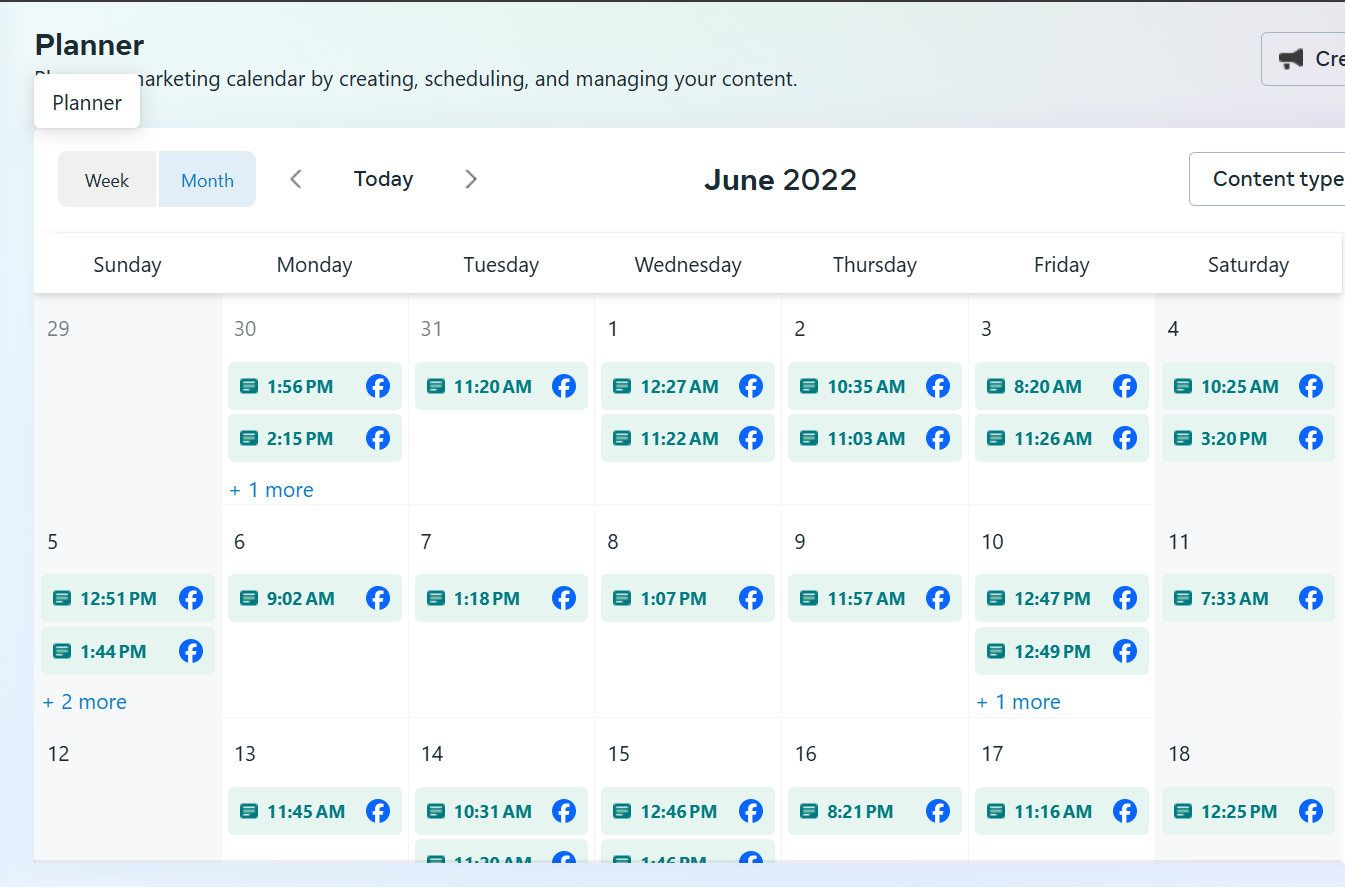Jump to Today in calendar
This screenshot has height=887, width=1345.
[383, 179]
